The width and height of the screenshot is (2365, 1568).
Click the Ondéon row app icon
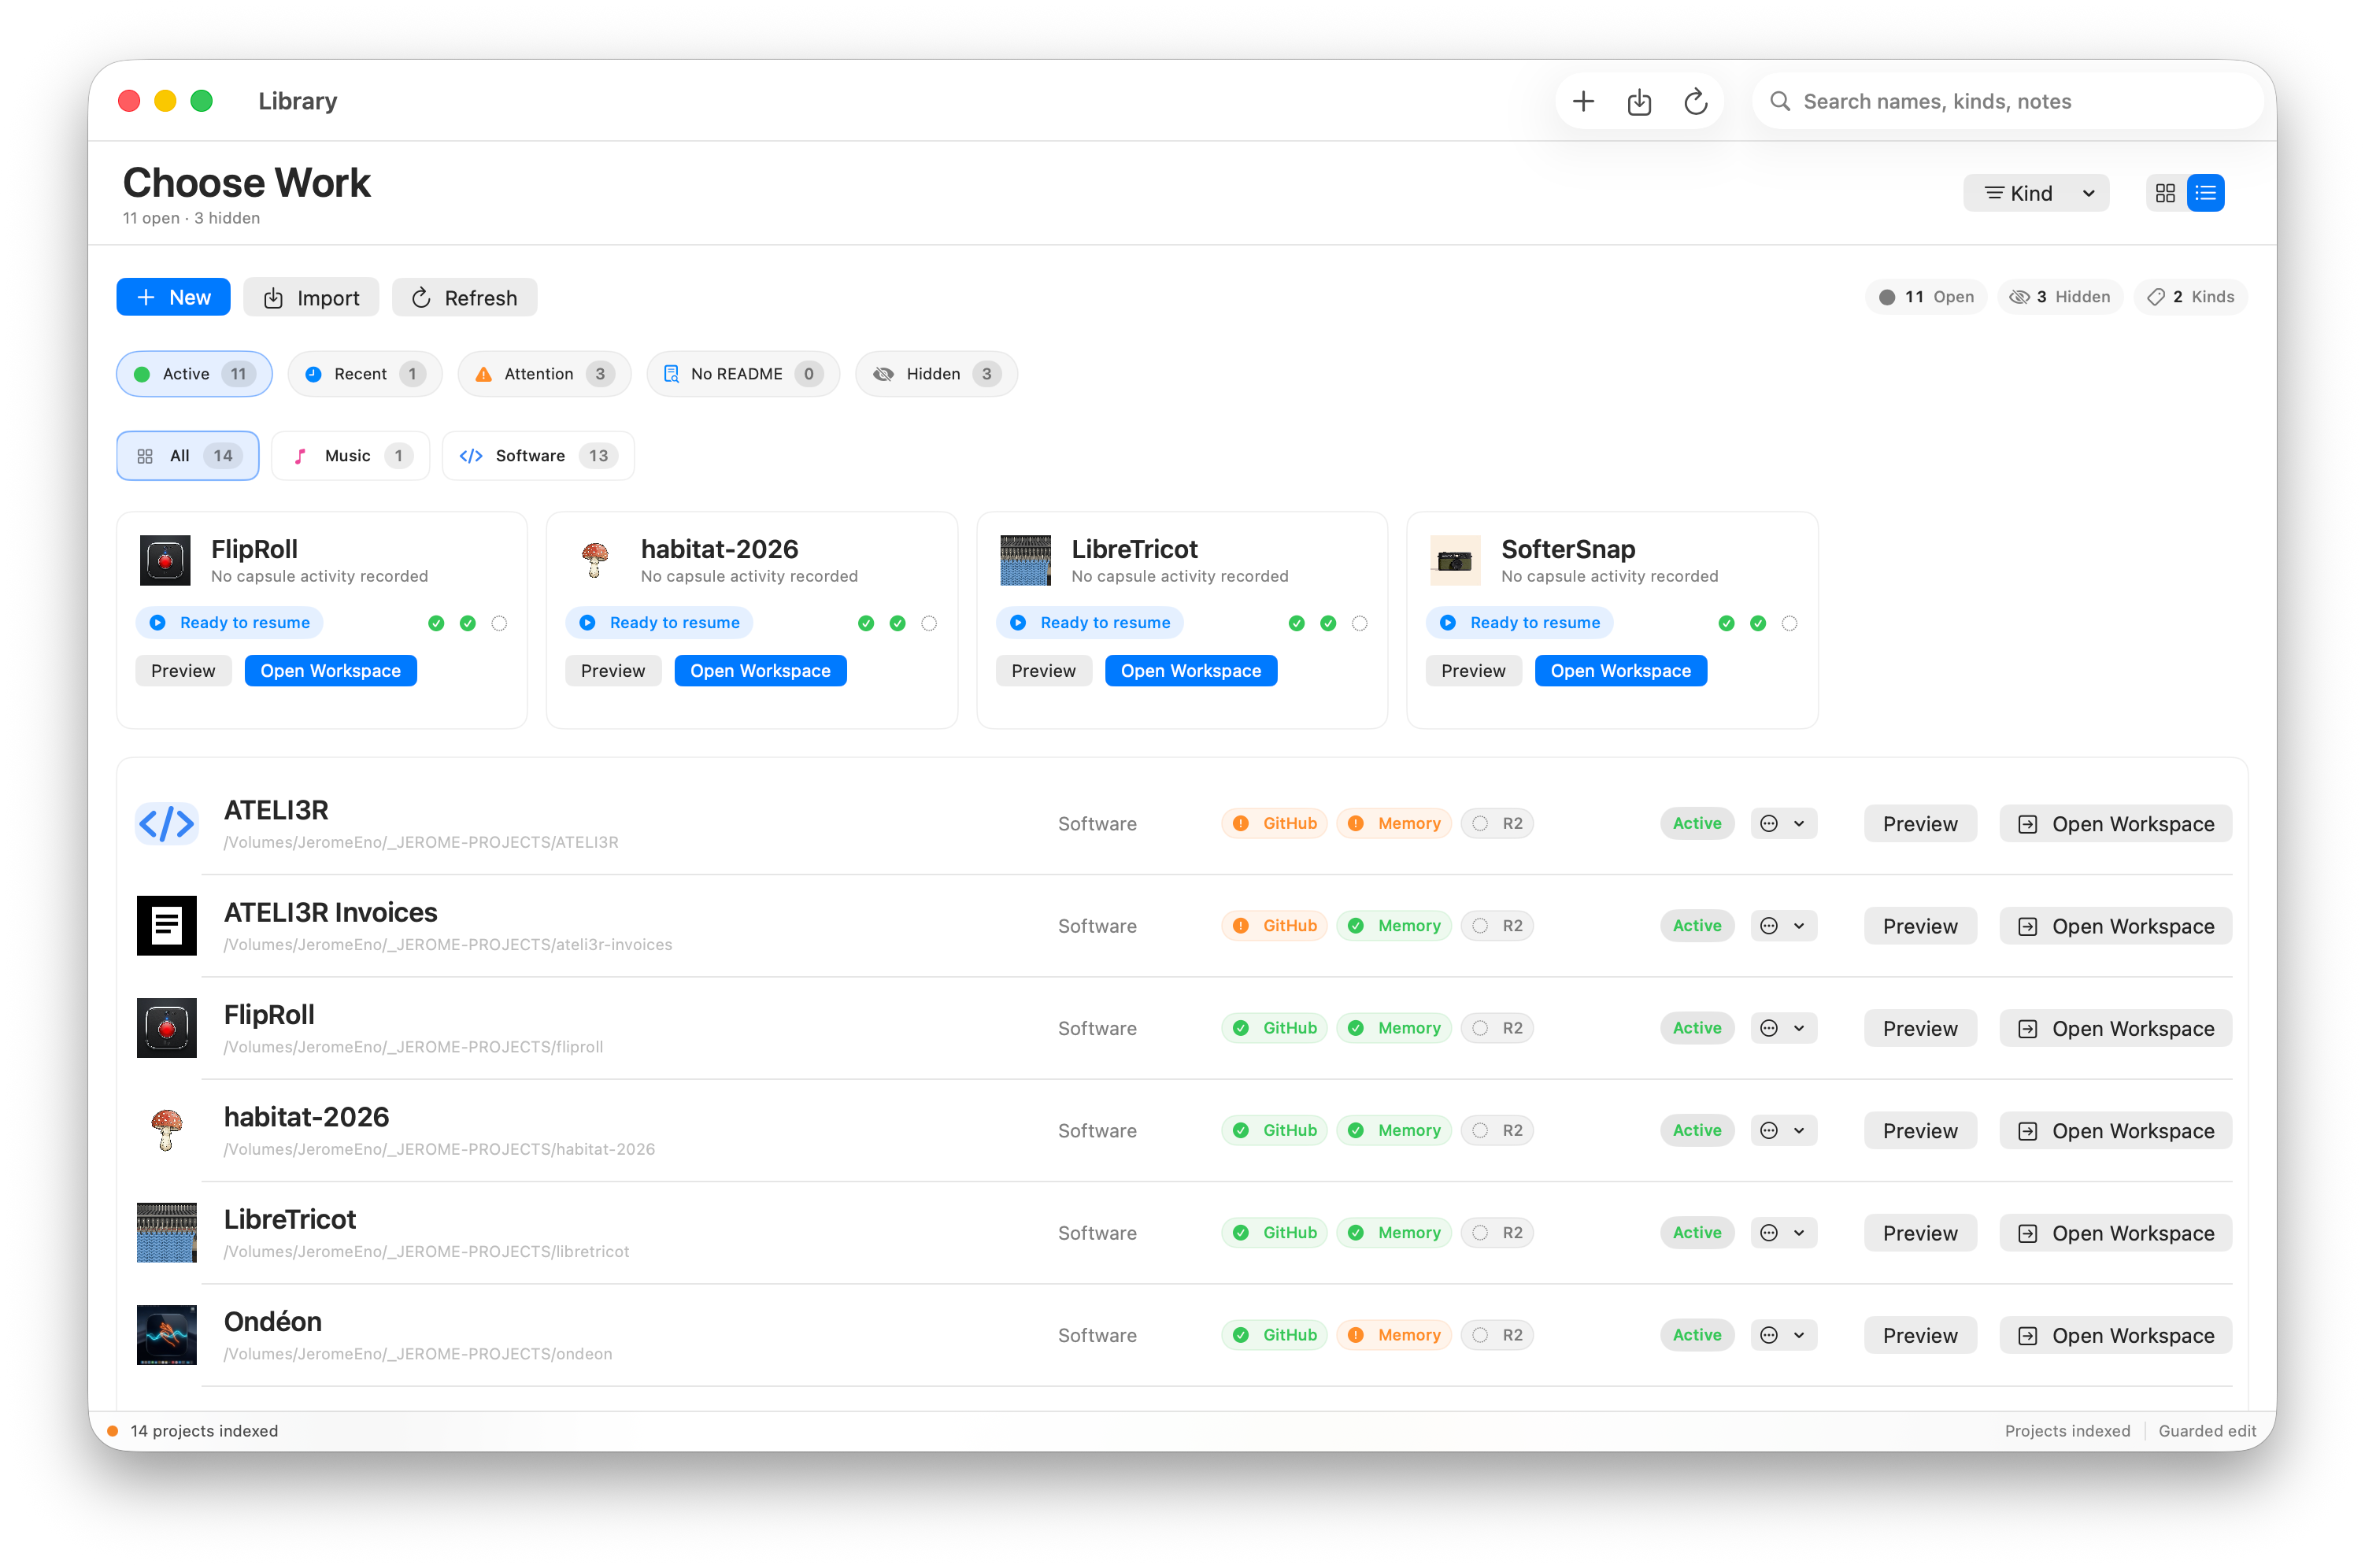pyautogui.click(x=166, y=1335)
